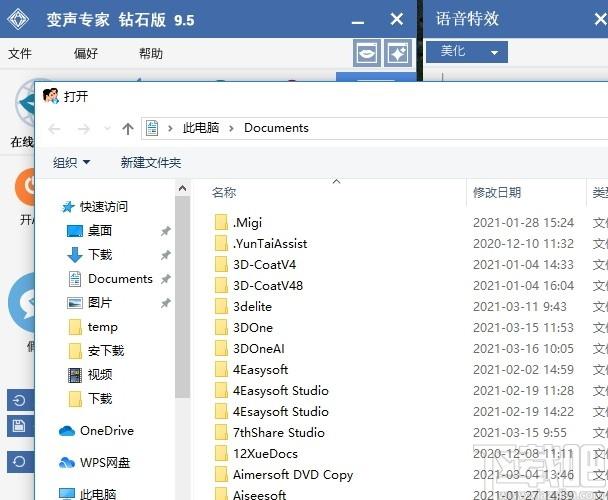
Task: Click Documents in the address breadcrumb
Action: tap(276, 128)
